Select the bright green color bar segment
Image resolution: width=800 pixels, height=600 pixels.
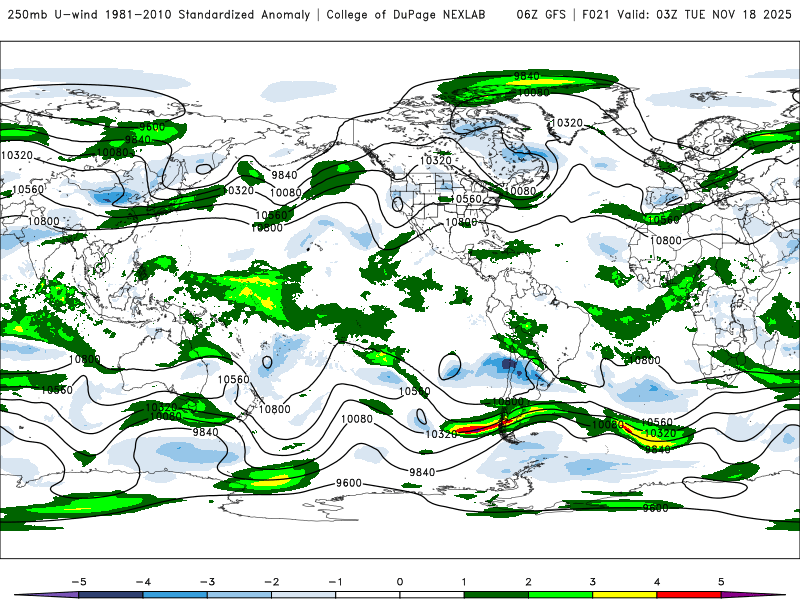(x=560, y=595)
